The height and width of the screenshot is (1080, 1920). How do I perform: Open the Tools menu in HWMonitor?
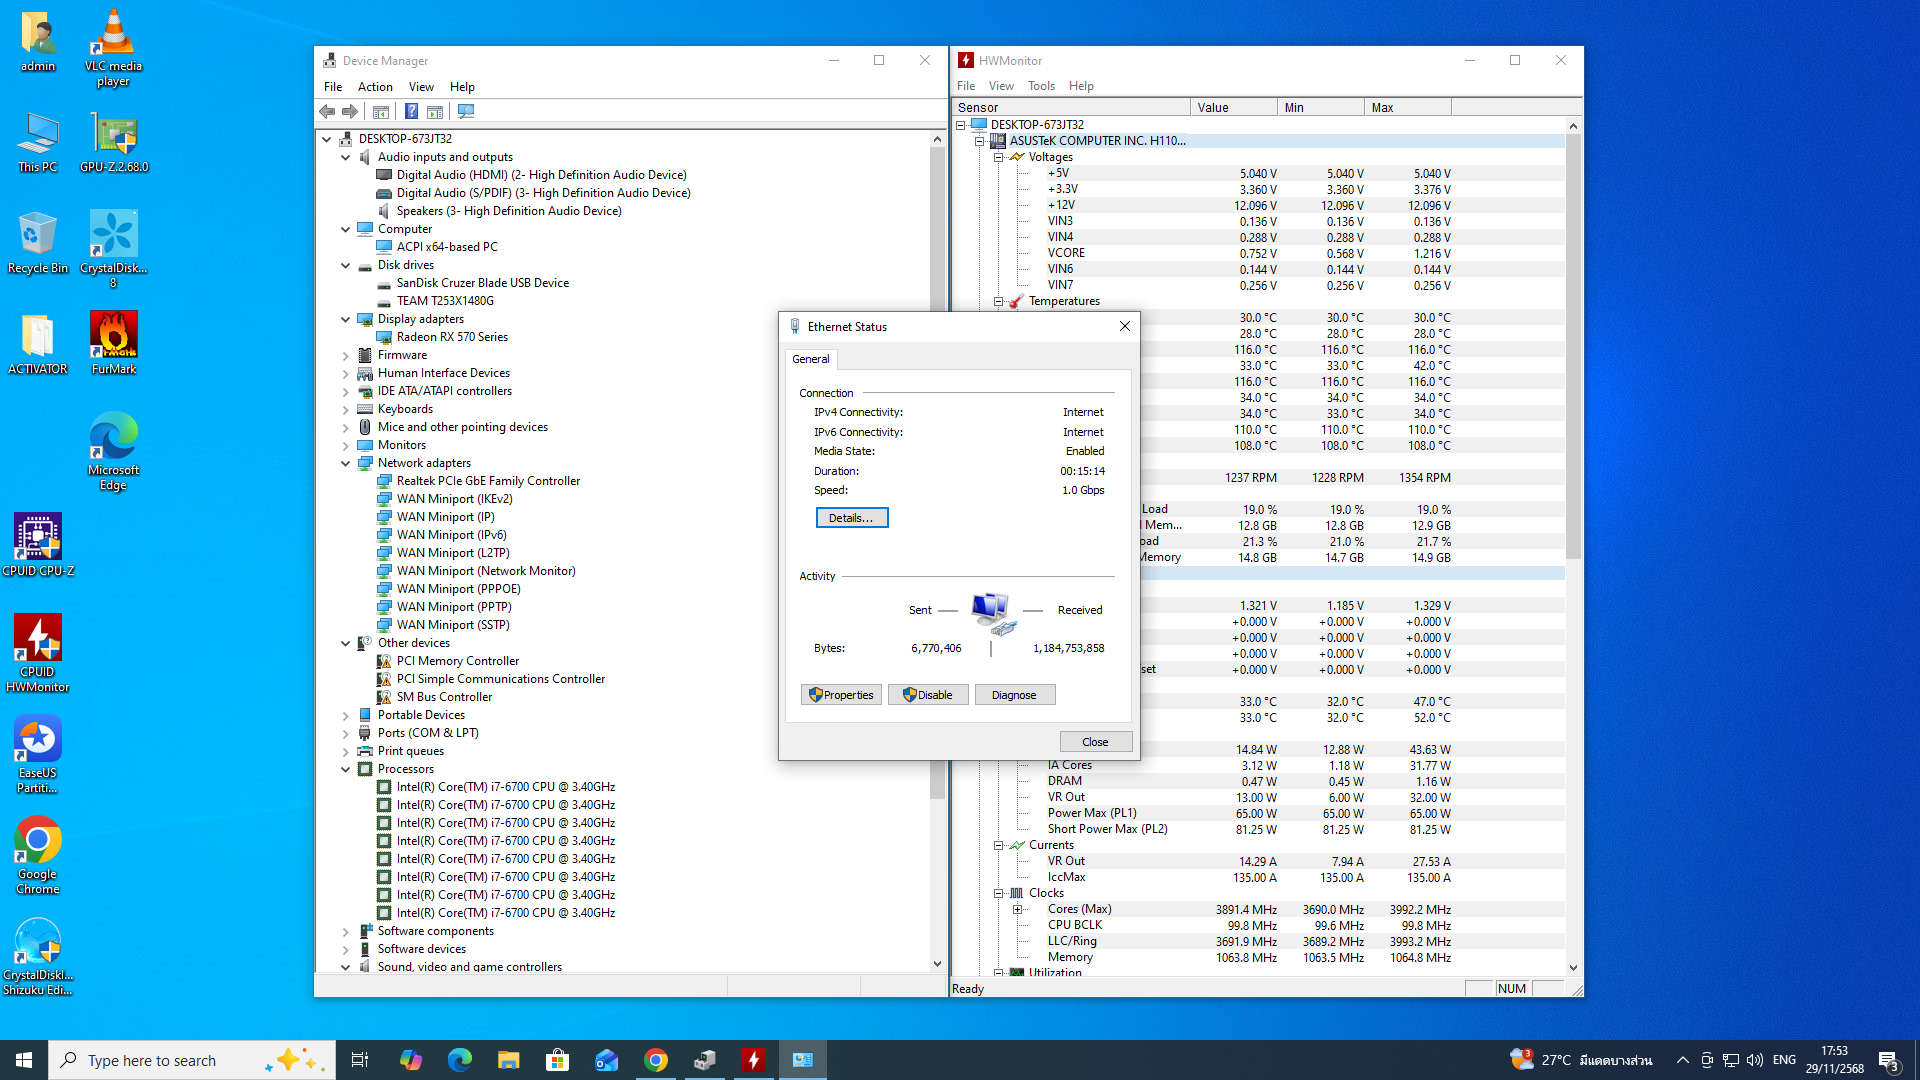1041,86
